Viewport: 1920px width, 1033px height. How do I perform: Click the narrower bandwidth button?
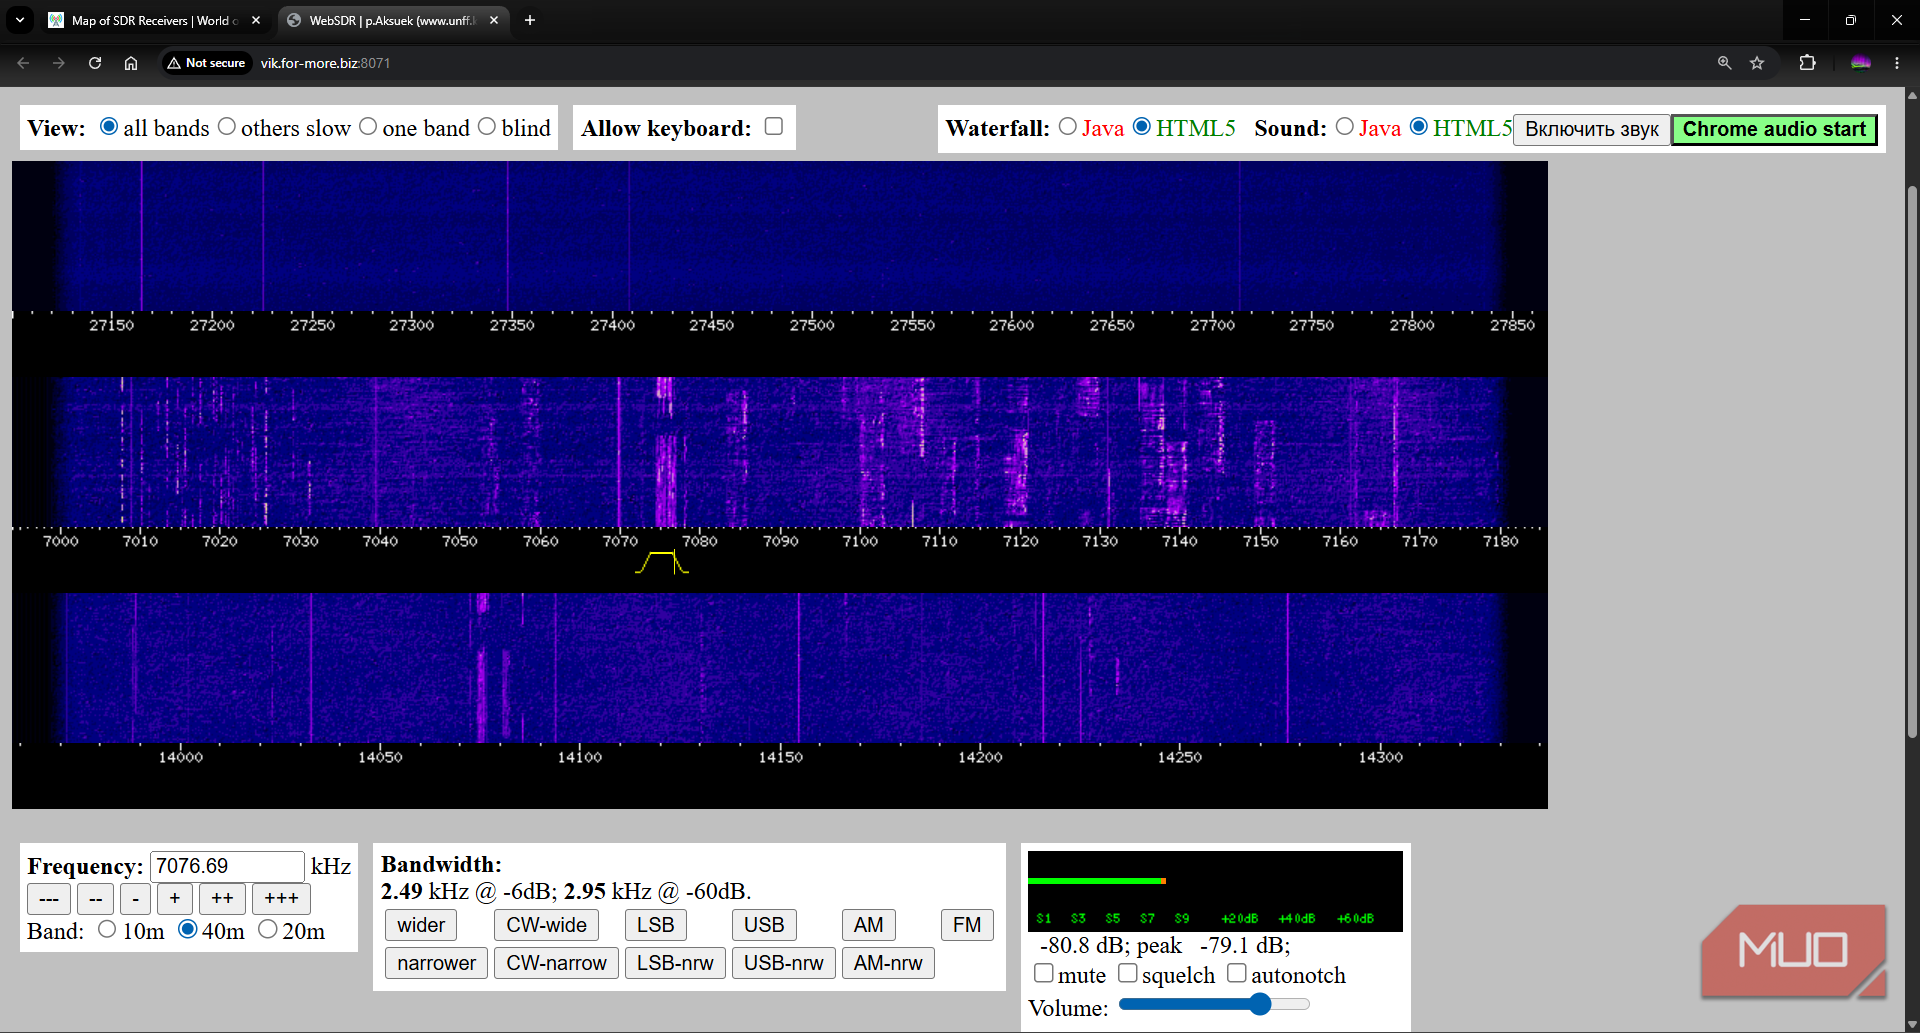point(437,963)
